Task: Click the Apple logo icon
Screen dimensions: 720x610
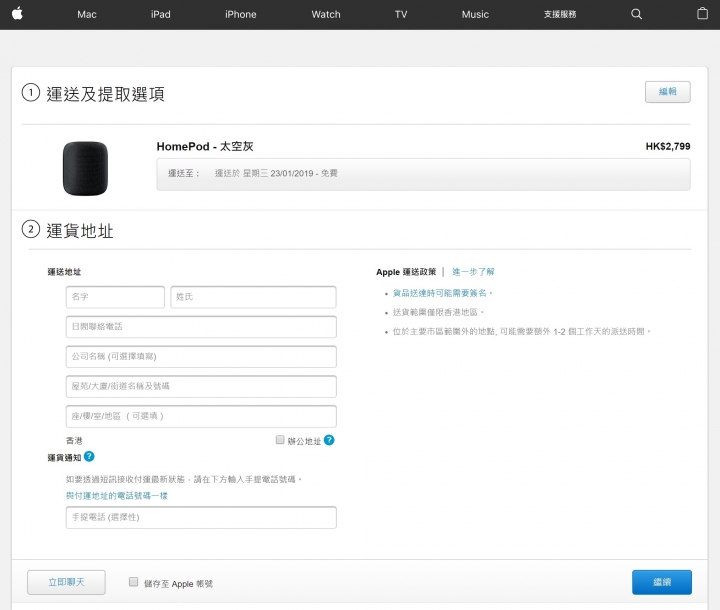Action: [x=17, y=14]
